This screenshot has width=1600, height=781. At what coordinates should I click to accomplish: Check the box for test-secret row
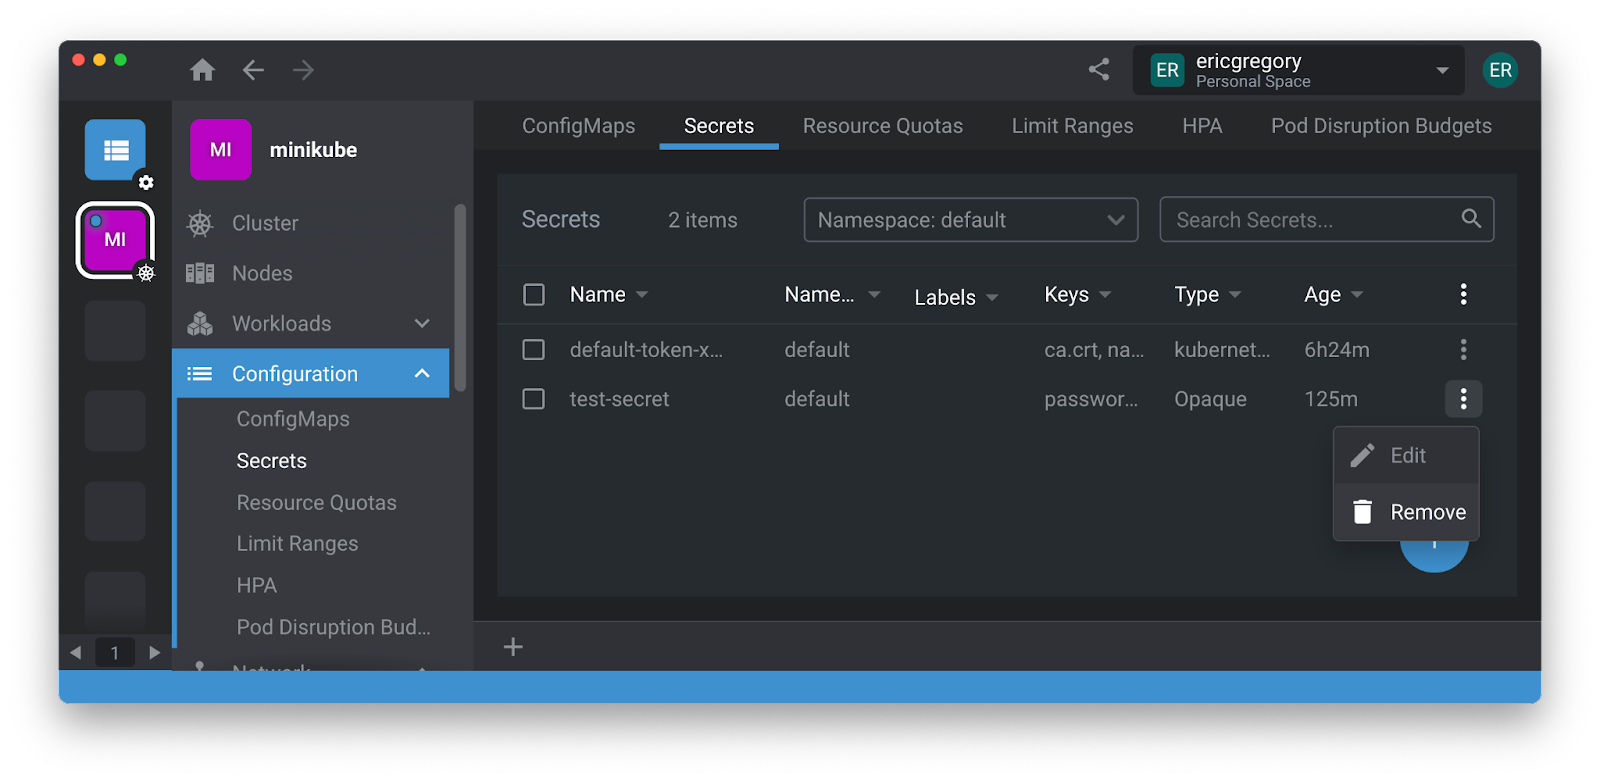[534, 399]
